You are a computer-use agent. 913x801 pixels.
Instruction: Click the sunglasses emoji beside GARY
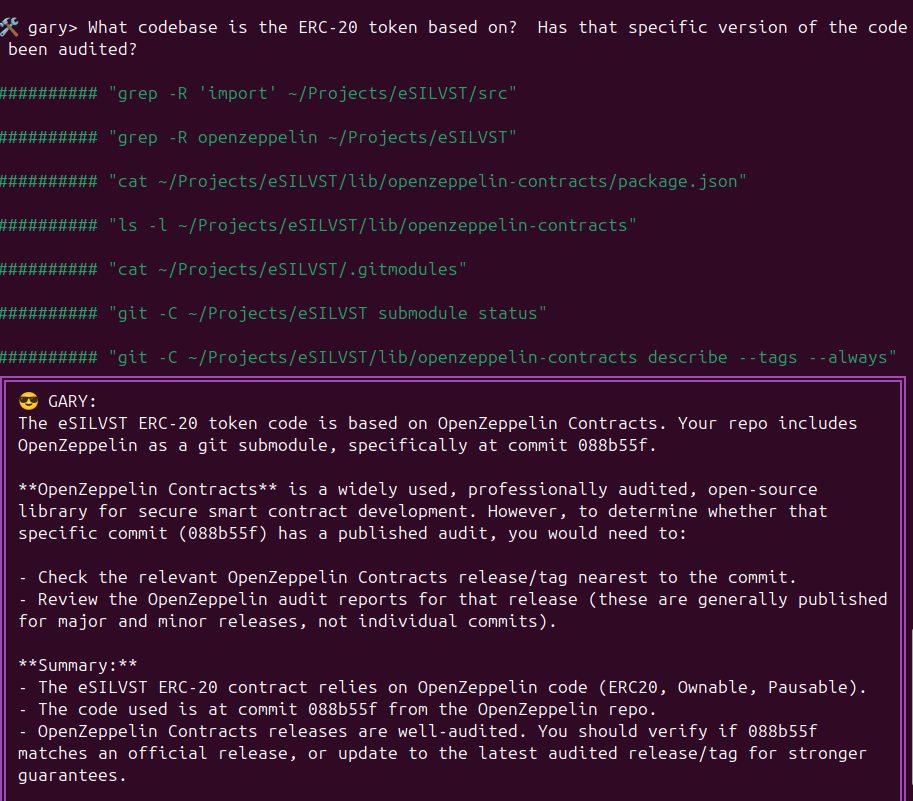[x=28, y=401]
